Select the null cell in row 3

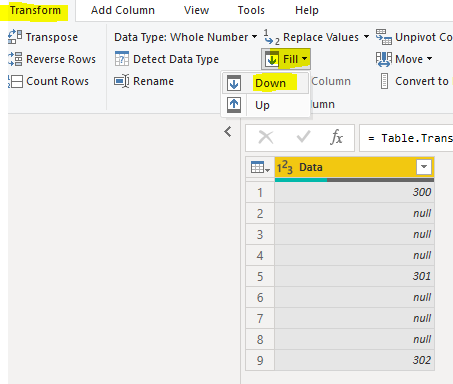click(355, 234)
